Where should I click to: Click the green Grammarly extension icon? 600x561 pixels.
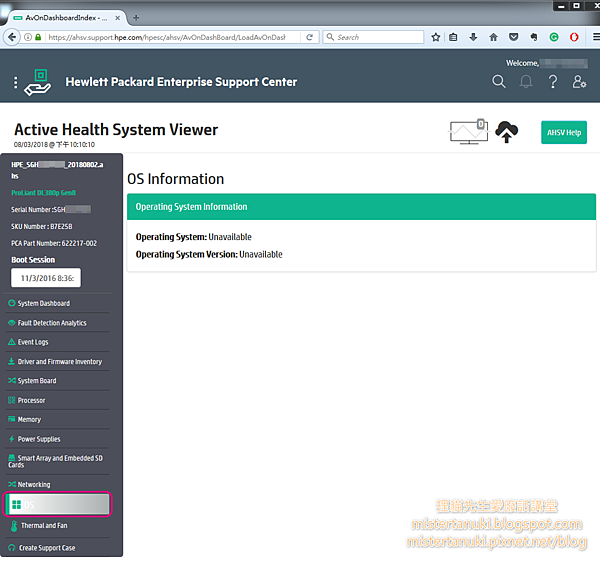pyautogui.click(x=554, y=37)
